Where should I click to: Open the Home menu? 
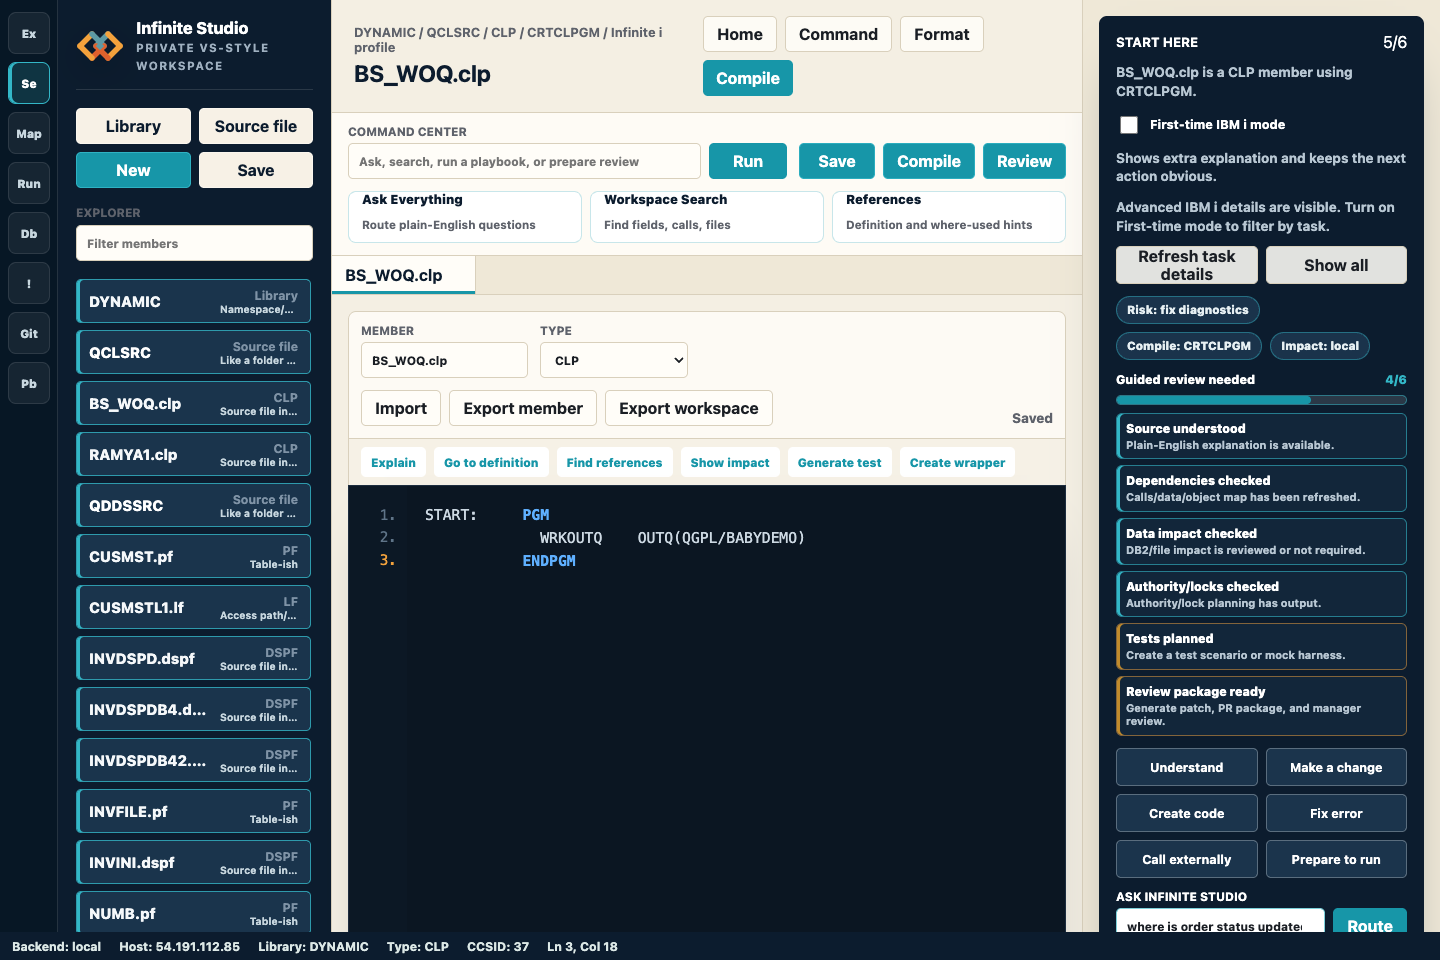(x=740, y=34)
